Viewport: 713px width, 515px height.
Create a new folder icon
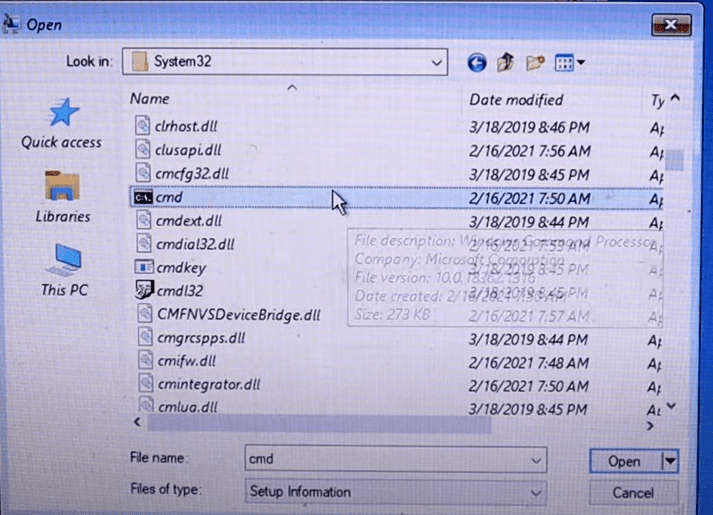535,63
